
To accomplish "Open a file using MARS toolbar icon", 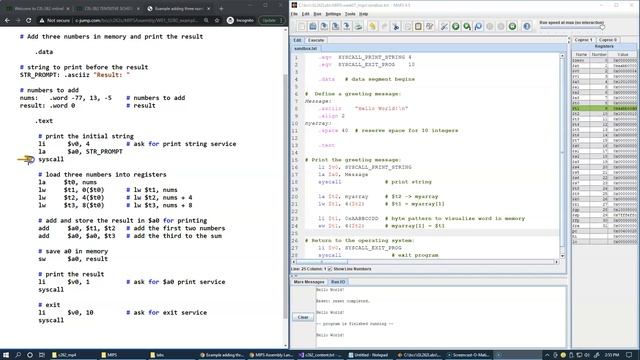I will tap(313, 27).
